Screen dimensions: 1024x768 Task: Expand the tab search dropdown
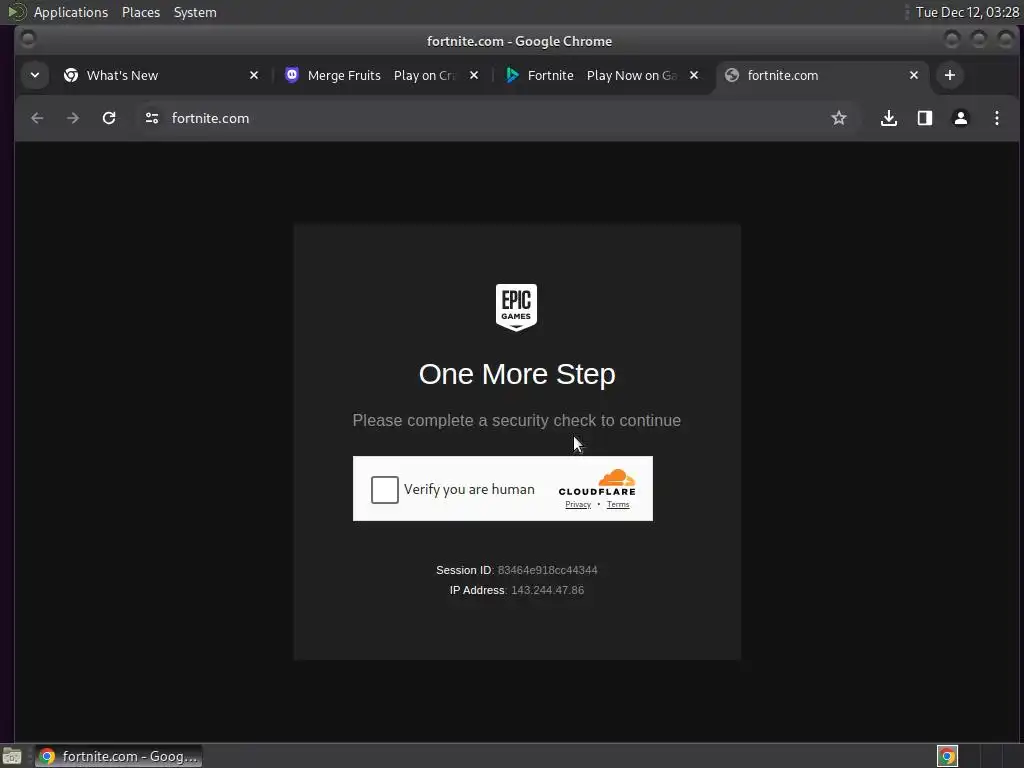click(35, 75)
